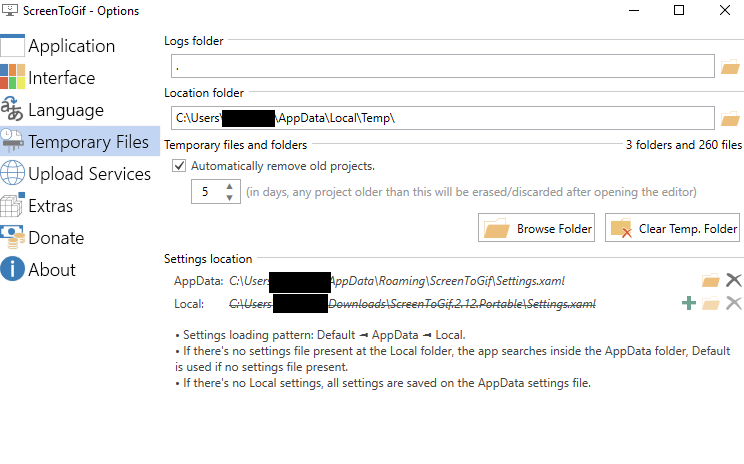Open the Interface settings section
The image size is (744, 464).
[80, 78]
